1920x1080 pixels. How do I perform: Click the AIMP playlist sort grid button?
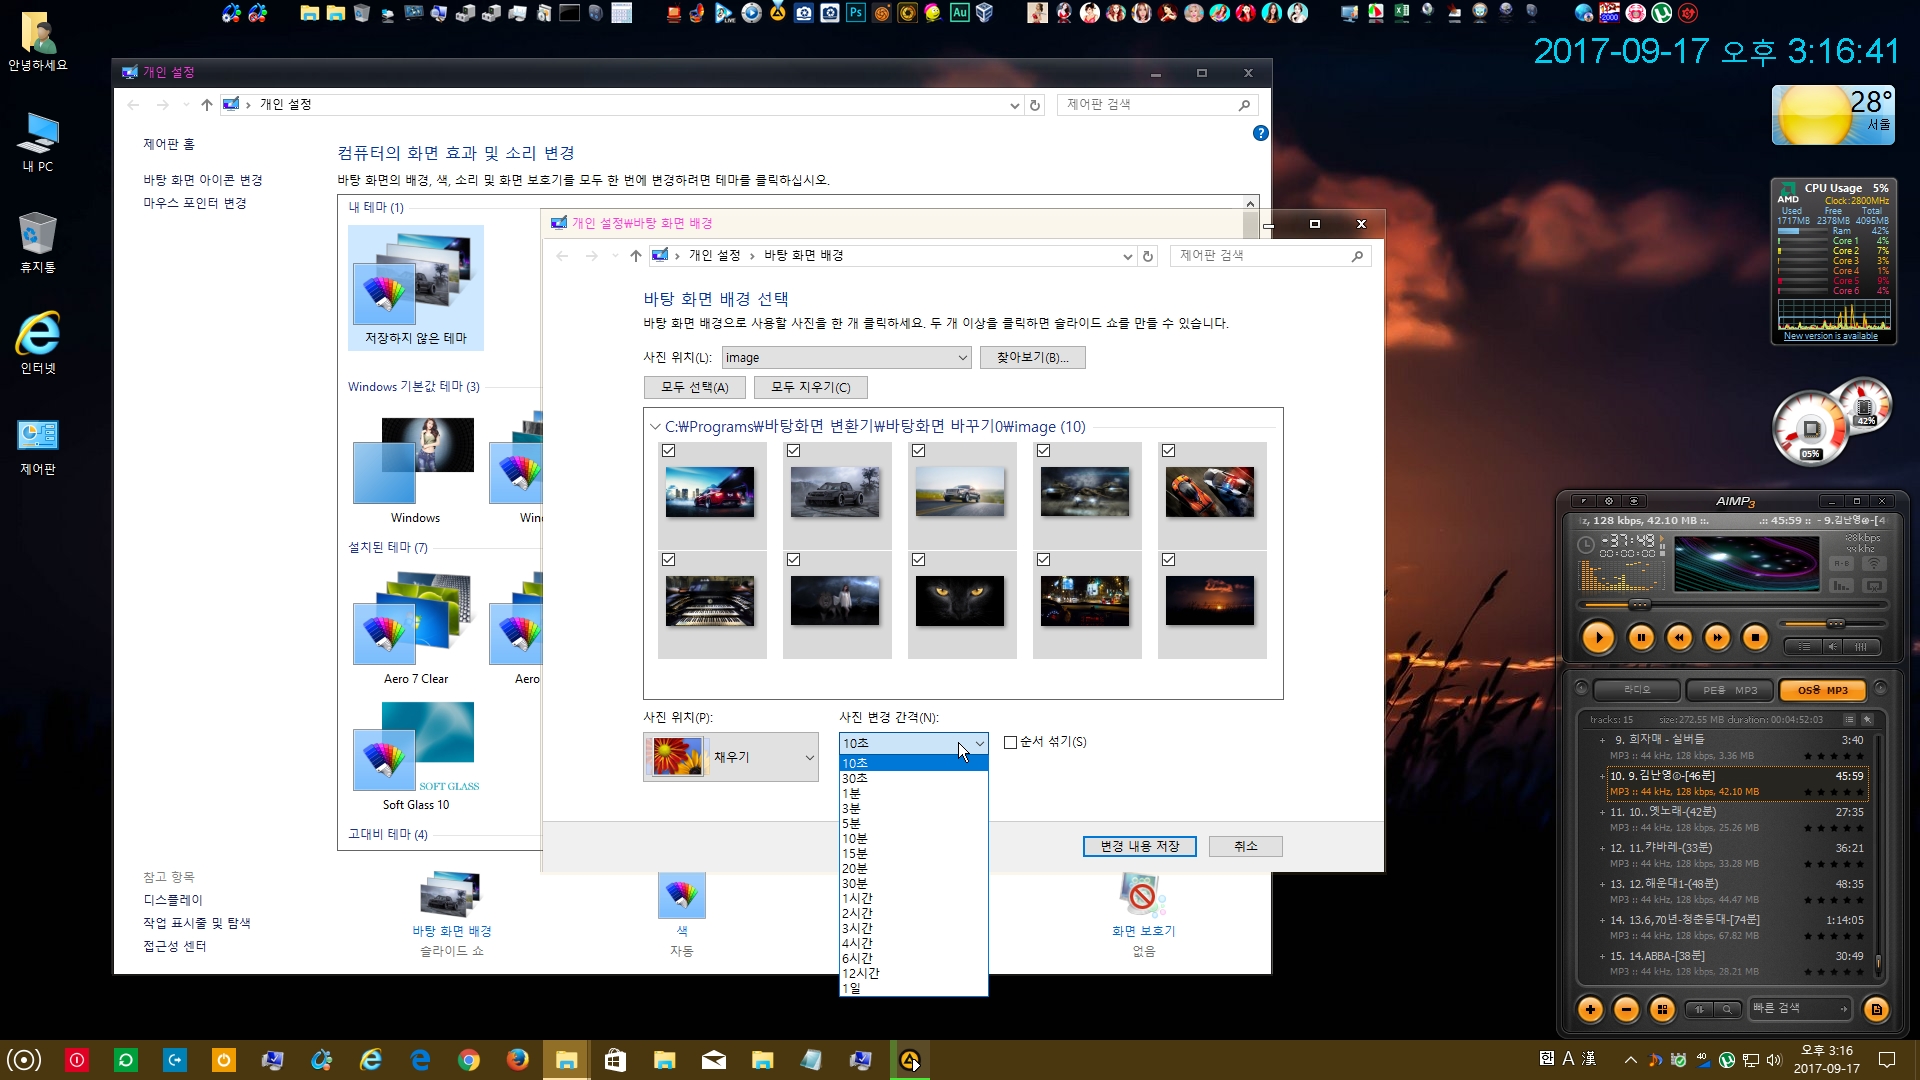(x=1662, y=1009)
